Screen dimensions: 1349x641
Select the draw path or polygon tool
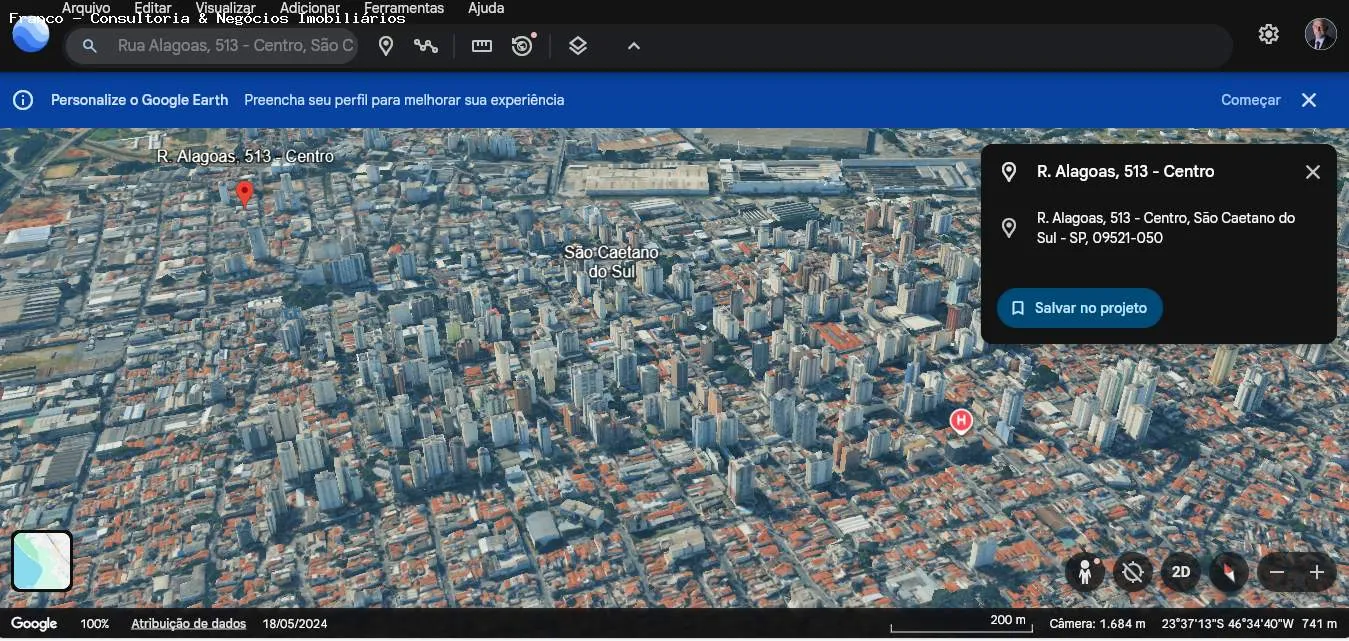(426, 46)
